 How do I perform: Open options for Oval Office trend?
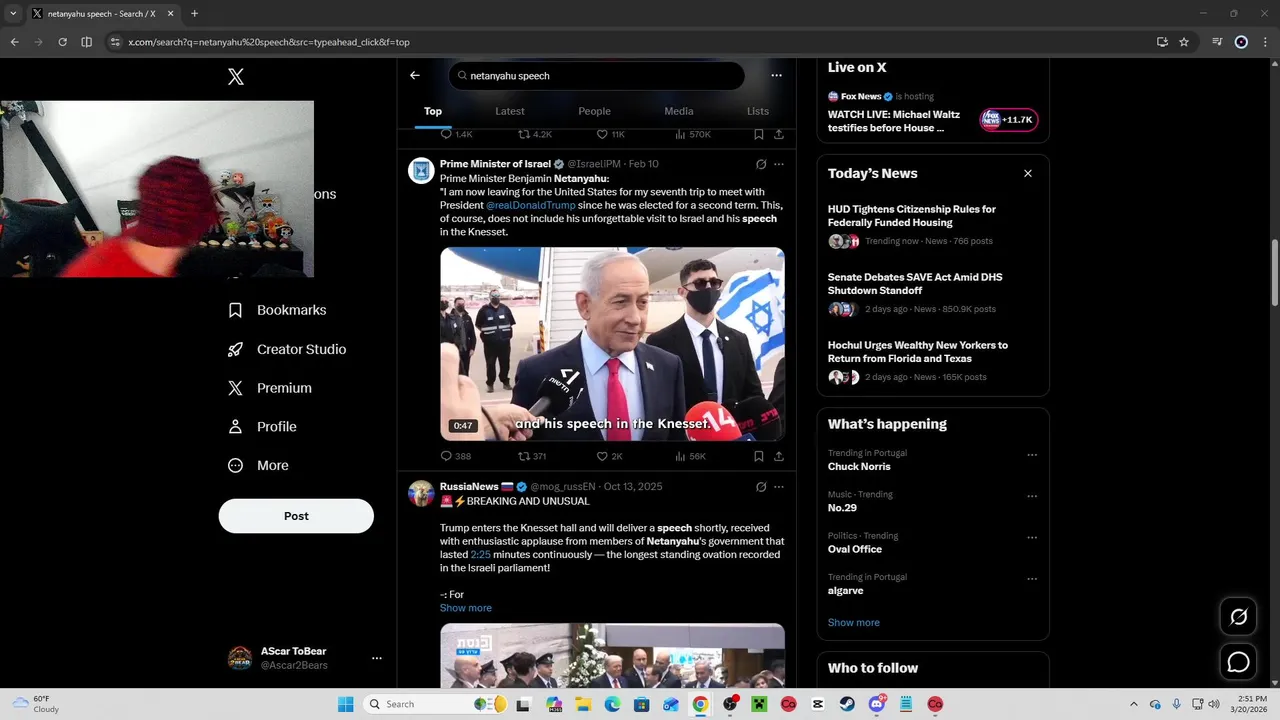click(1031, 537)
